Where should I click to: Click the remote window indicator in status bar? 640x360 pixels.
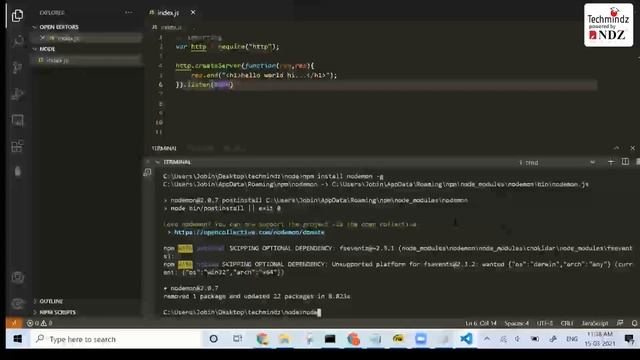coord(14,323)
